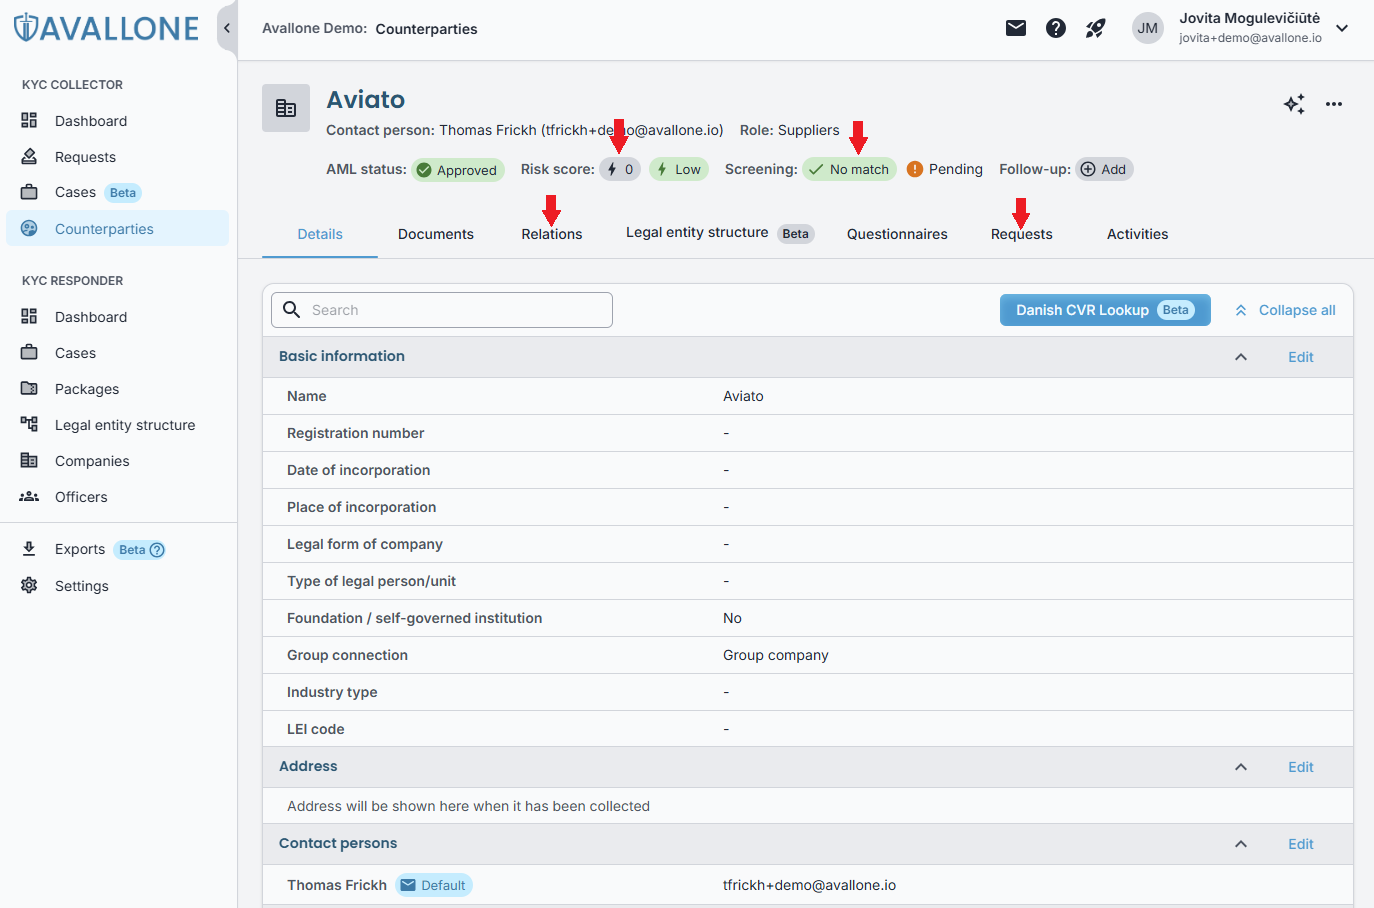Image resolution: width=1374 pixels, height=908 pixels.
Task: Open Officers in the sidebar
Action: [x=118, y=497]
